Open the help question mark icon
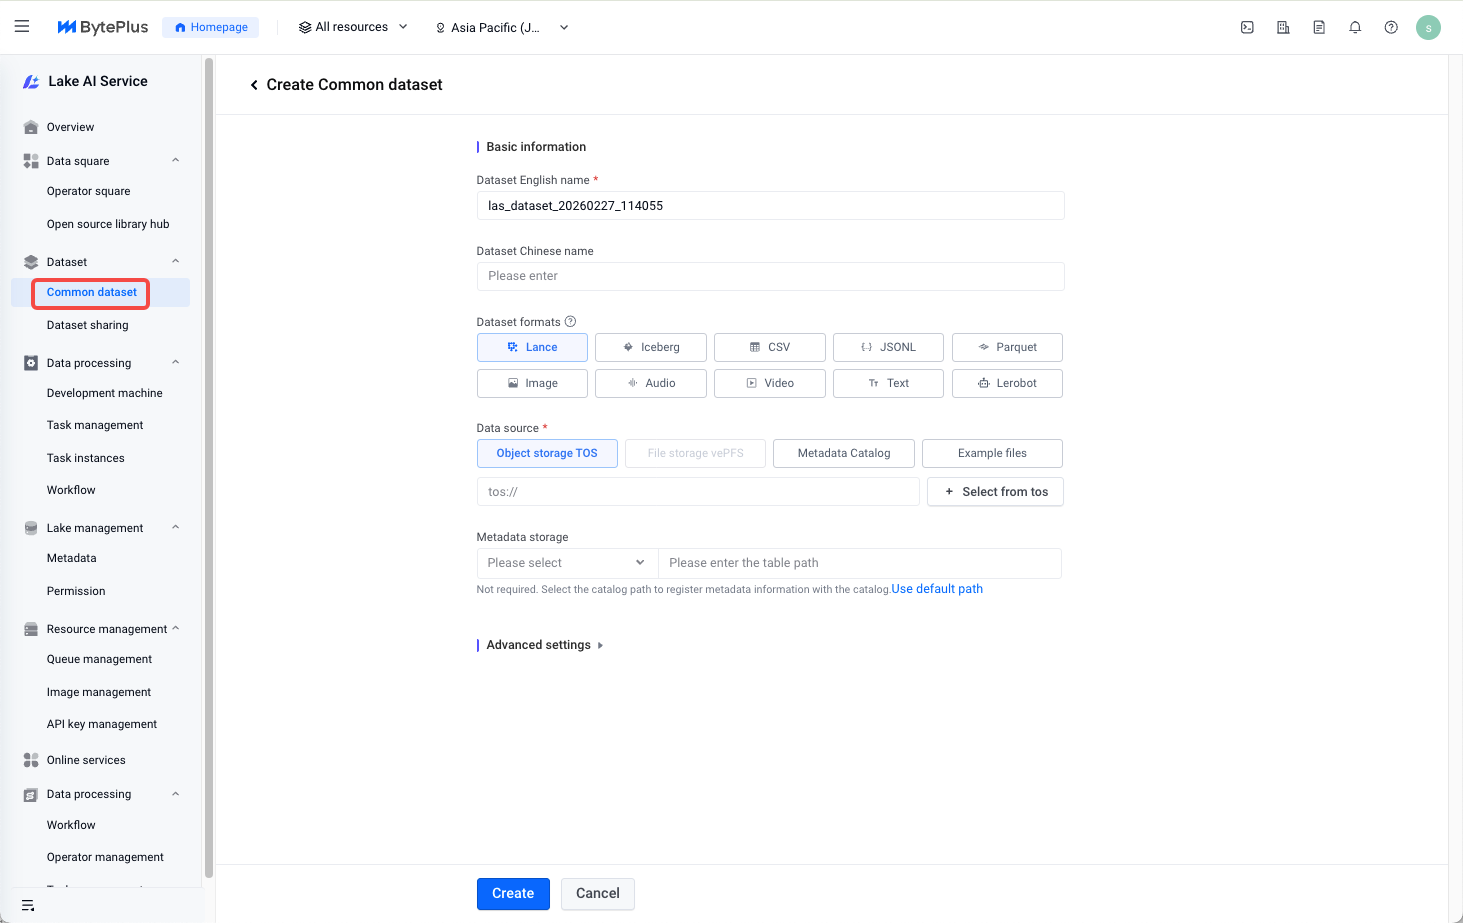This screenshot has width=1463, height=923. pyautogui.click(x=1391, y=28)
